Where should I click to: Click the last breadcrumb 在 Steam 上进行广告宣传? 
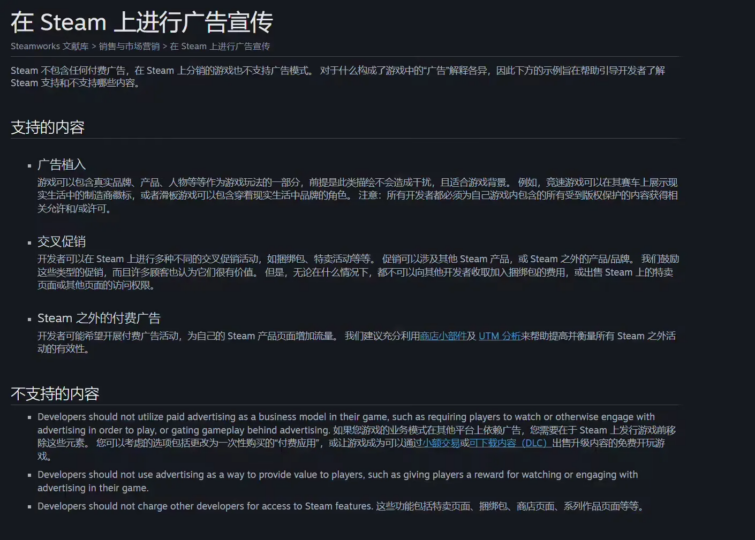point(220,46)
